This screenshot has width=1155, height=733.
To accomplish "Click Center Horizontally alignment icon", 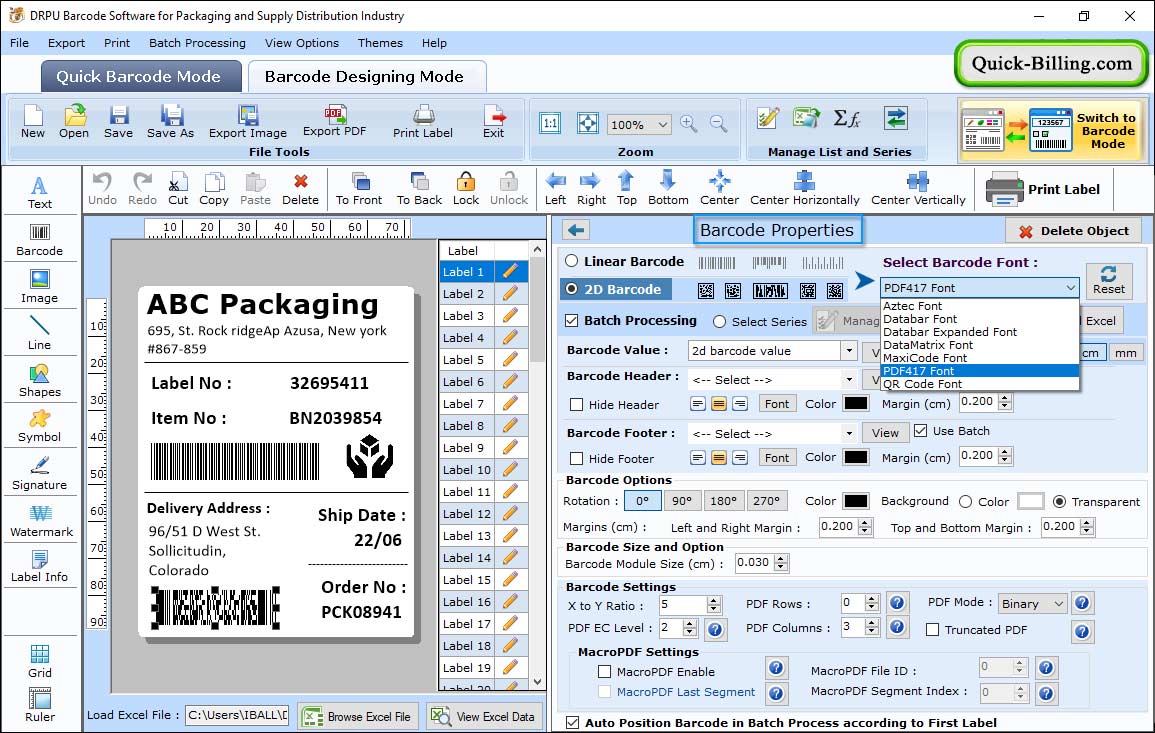I will [x=804, y=189].
